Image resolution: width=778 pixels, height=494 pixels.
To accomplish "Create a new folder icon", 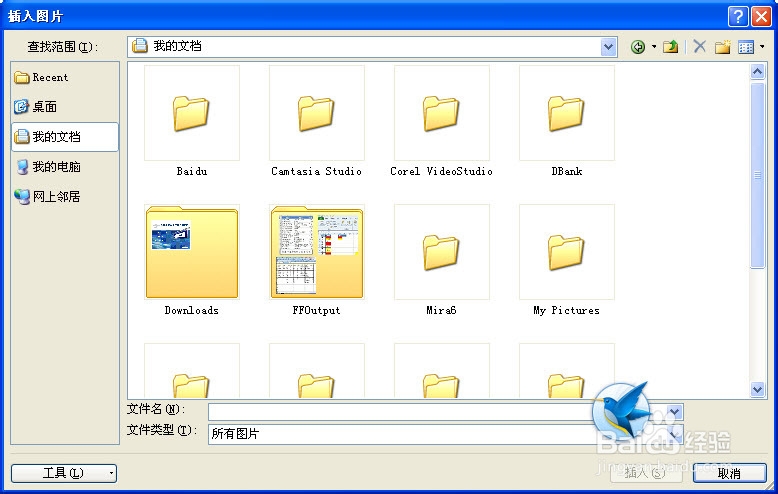I will click(x=722, y=47).
